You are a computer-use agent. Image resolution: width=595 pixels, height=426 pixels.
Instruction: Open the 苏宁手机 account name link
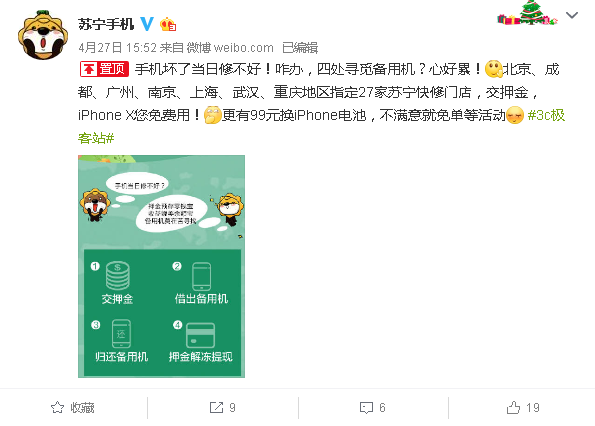coord(106,24)
